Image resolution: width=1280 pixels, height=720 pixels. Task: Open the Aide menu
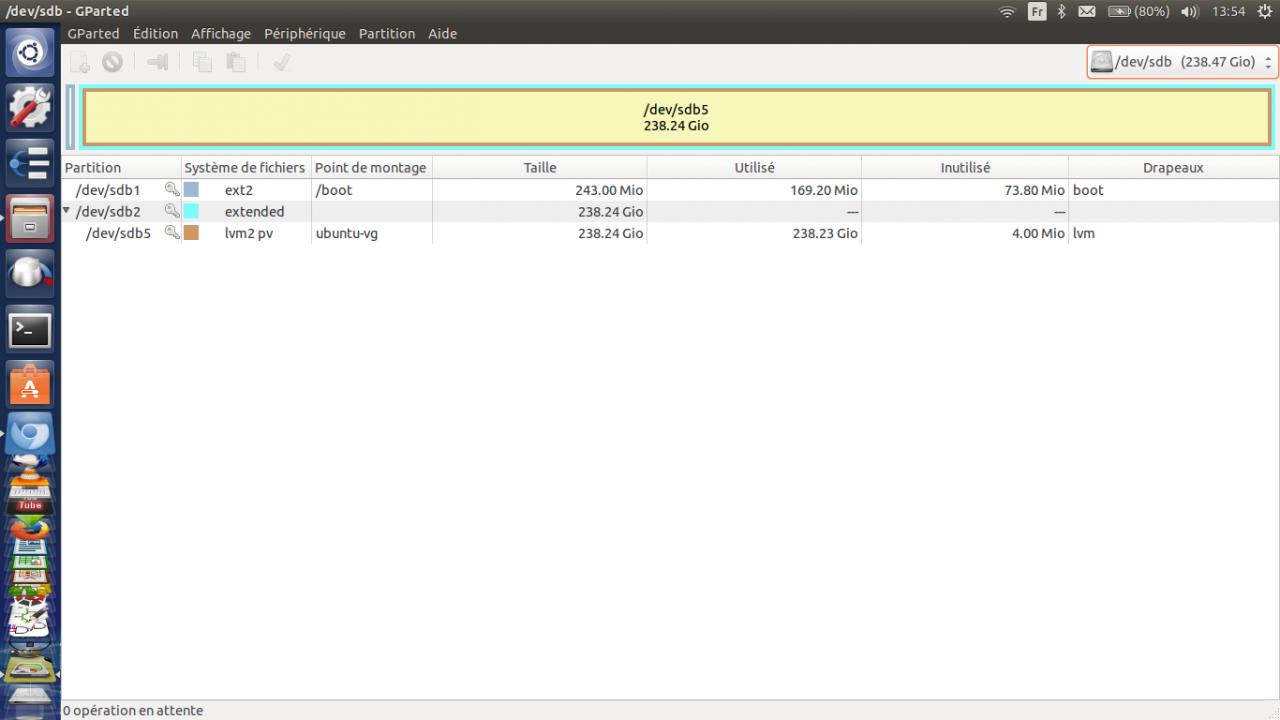[442, 33]
